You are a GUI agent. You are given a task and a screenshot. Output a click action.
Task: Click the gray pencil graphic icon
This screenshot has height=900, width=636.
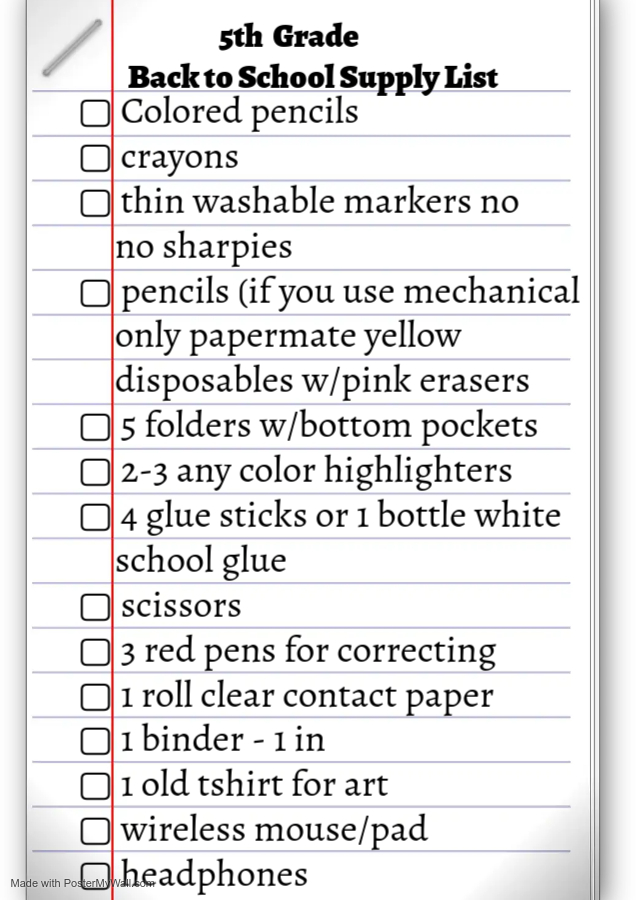[x=72, y=48]
